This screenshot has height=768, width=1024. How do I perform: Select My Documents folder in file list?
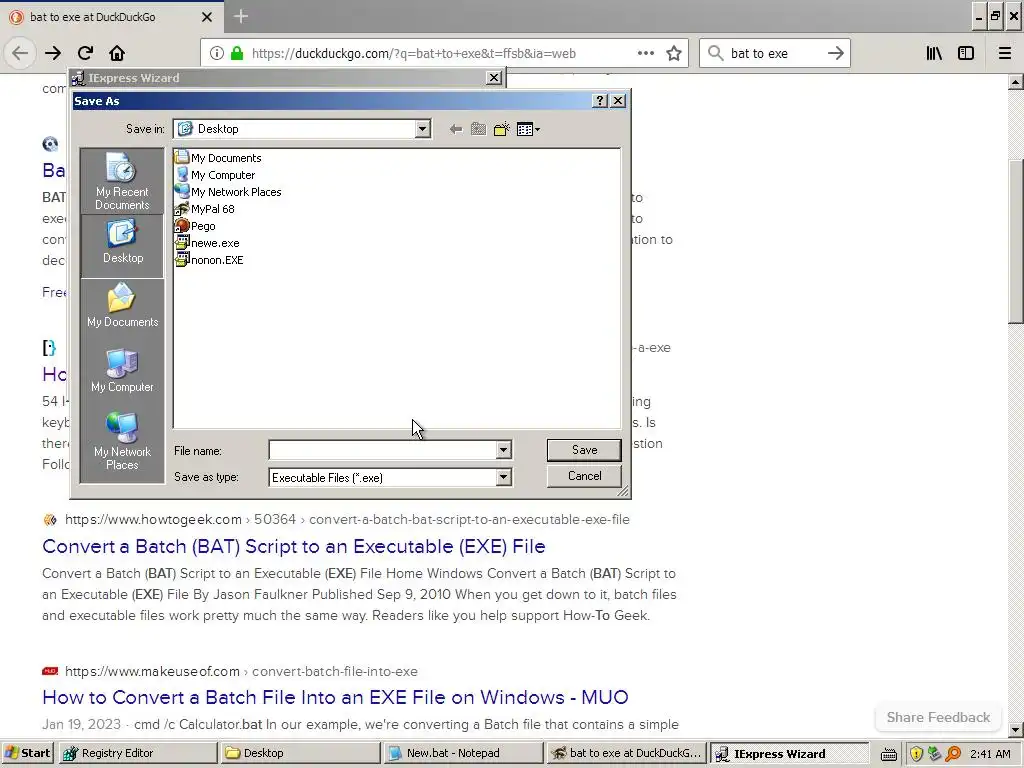click(x=219, y=158)
